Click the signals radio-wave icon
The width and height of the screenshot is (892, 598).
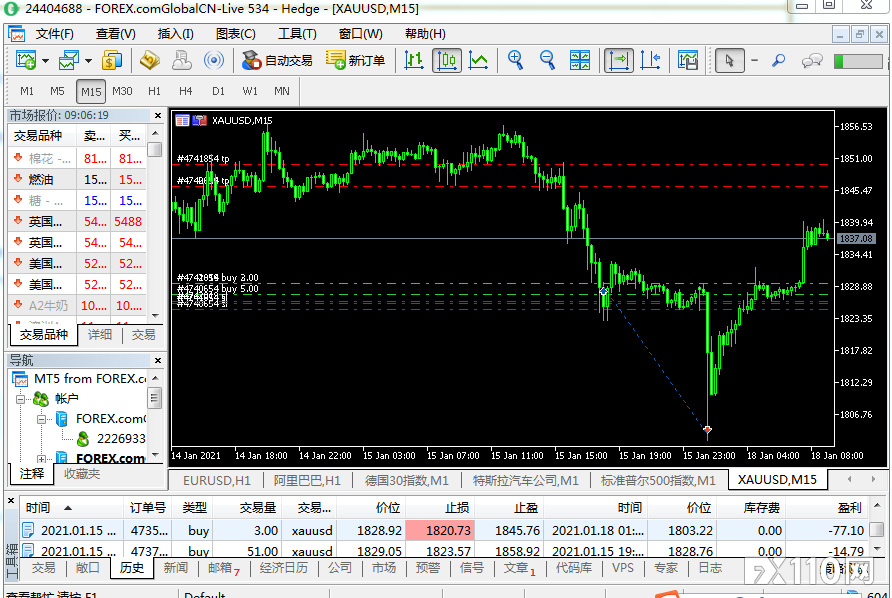click(x=214, y=60)
